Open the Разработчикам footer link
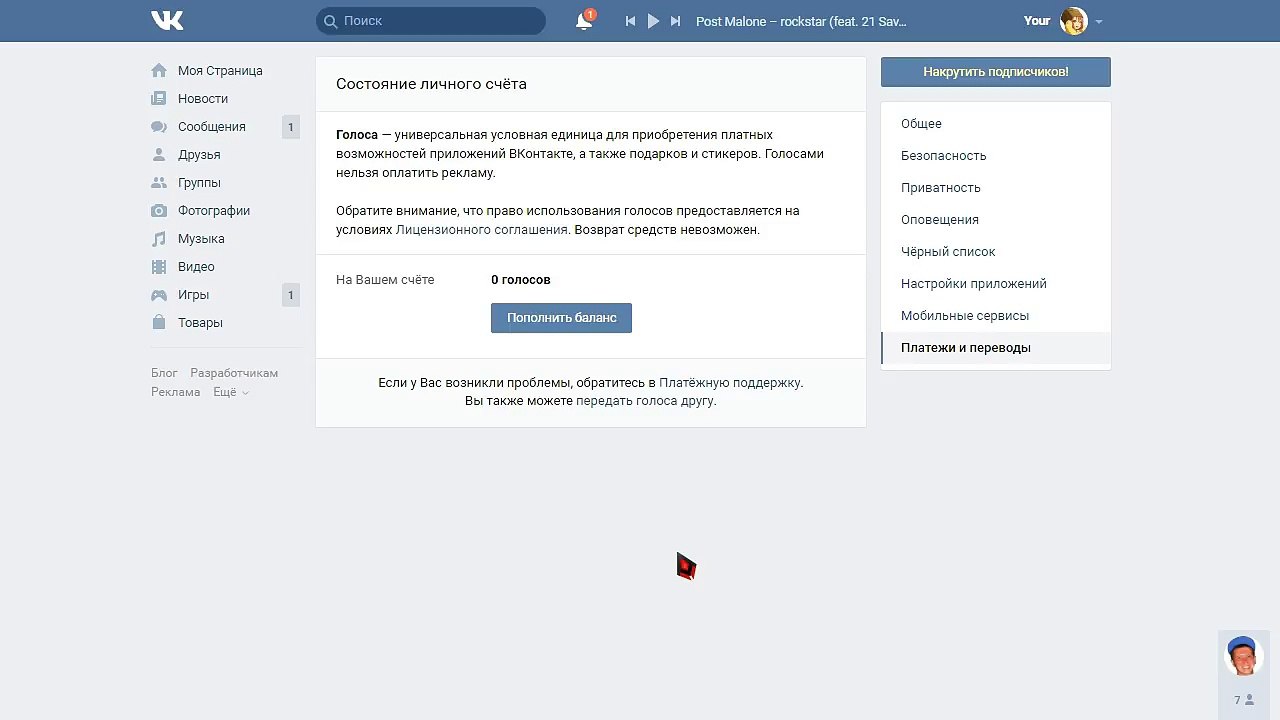 coord(234,373)
